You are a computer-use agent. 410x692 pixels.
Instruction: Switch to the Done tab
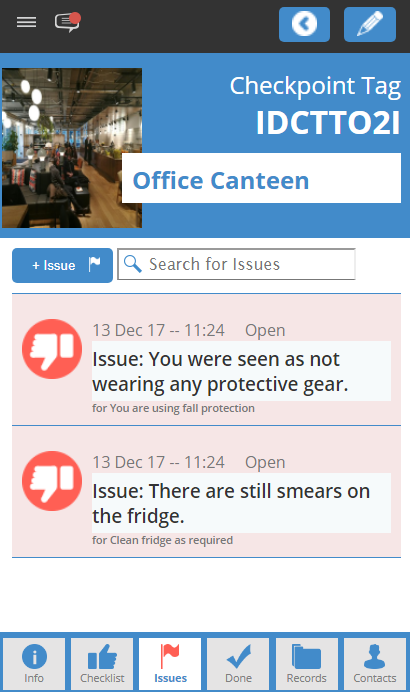[238, 664]
